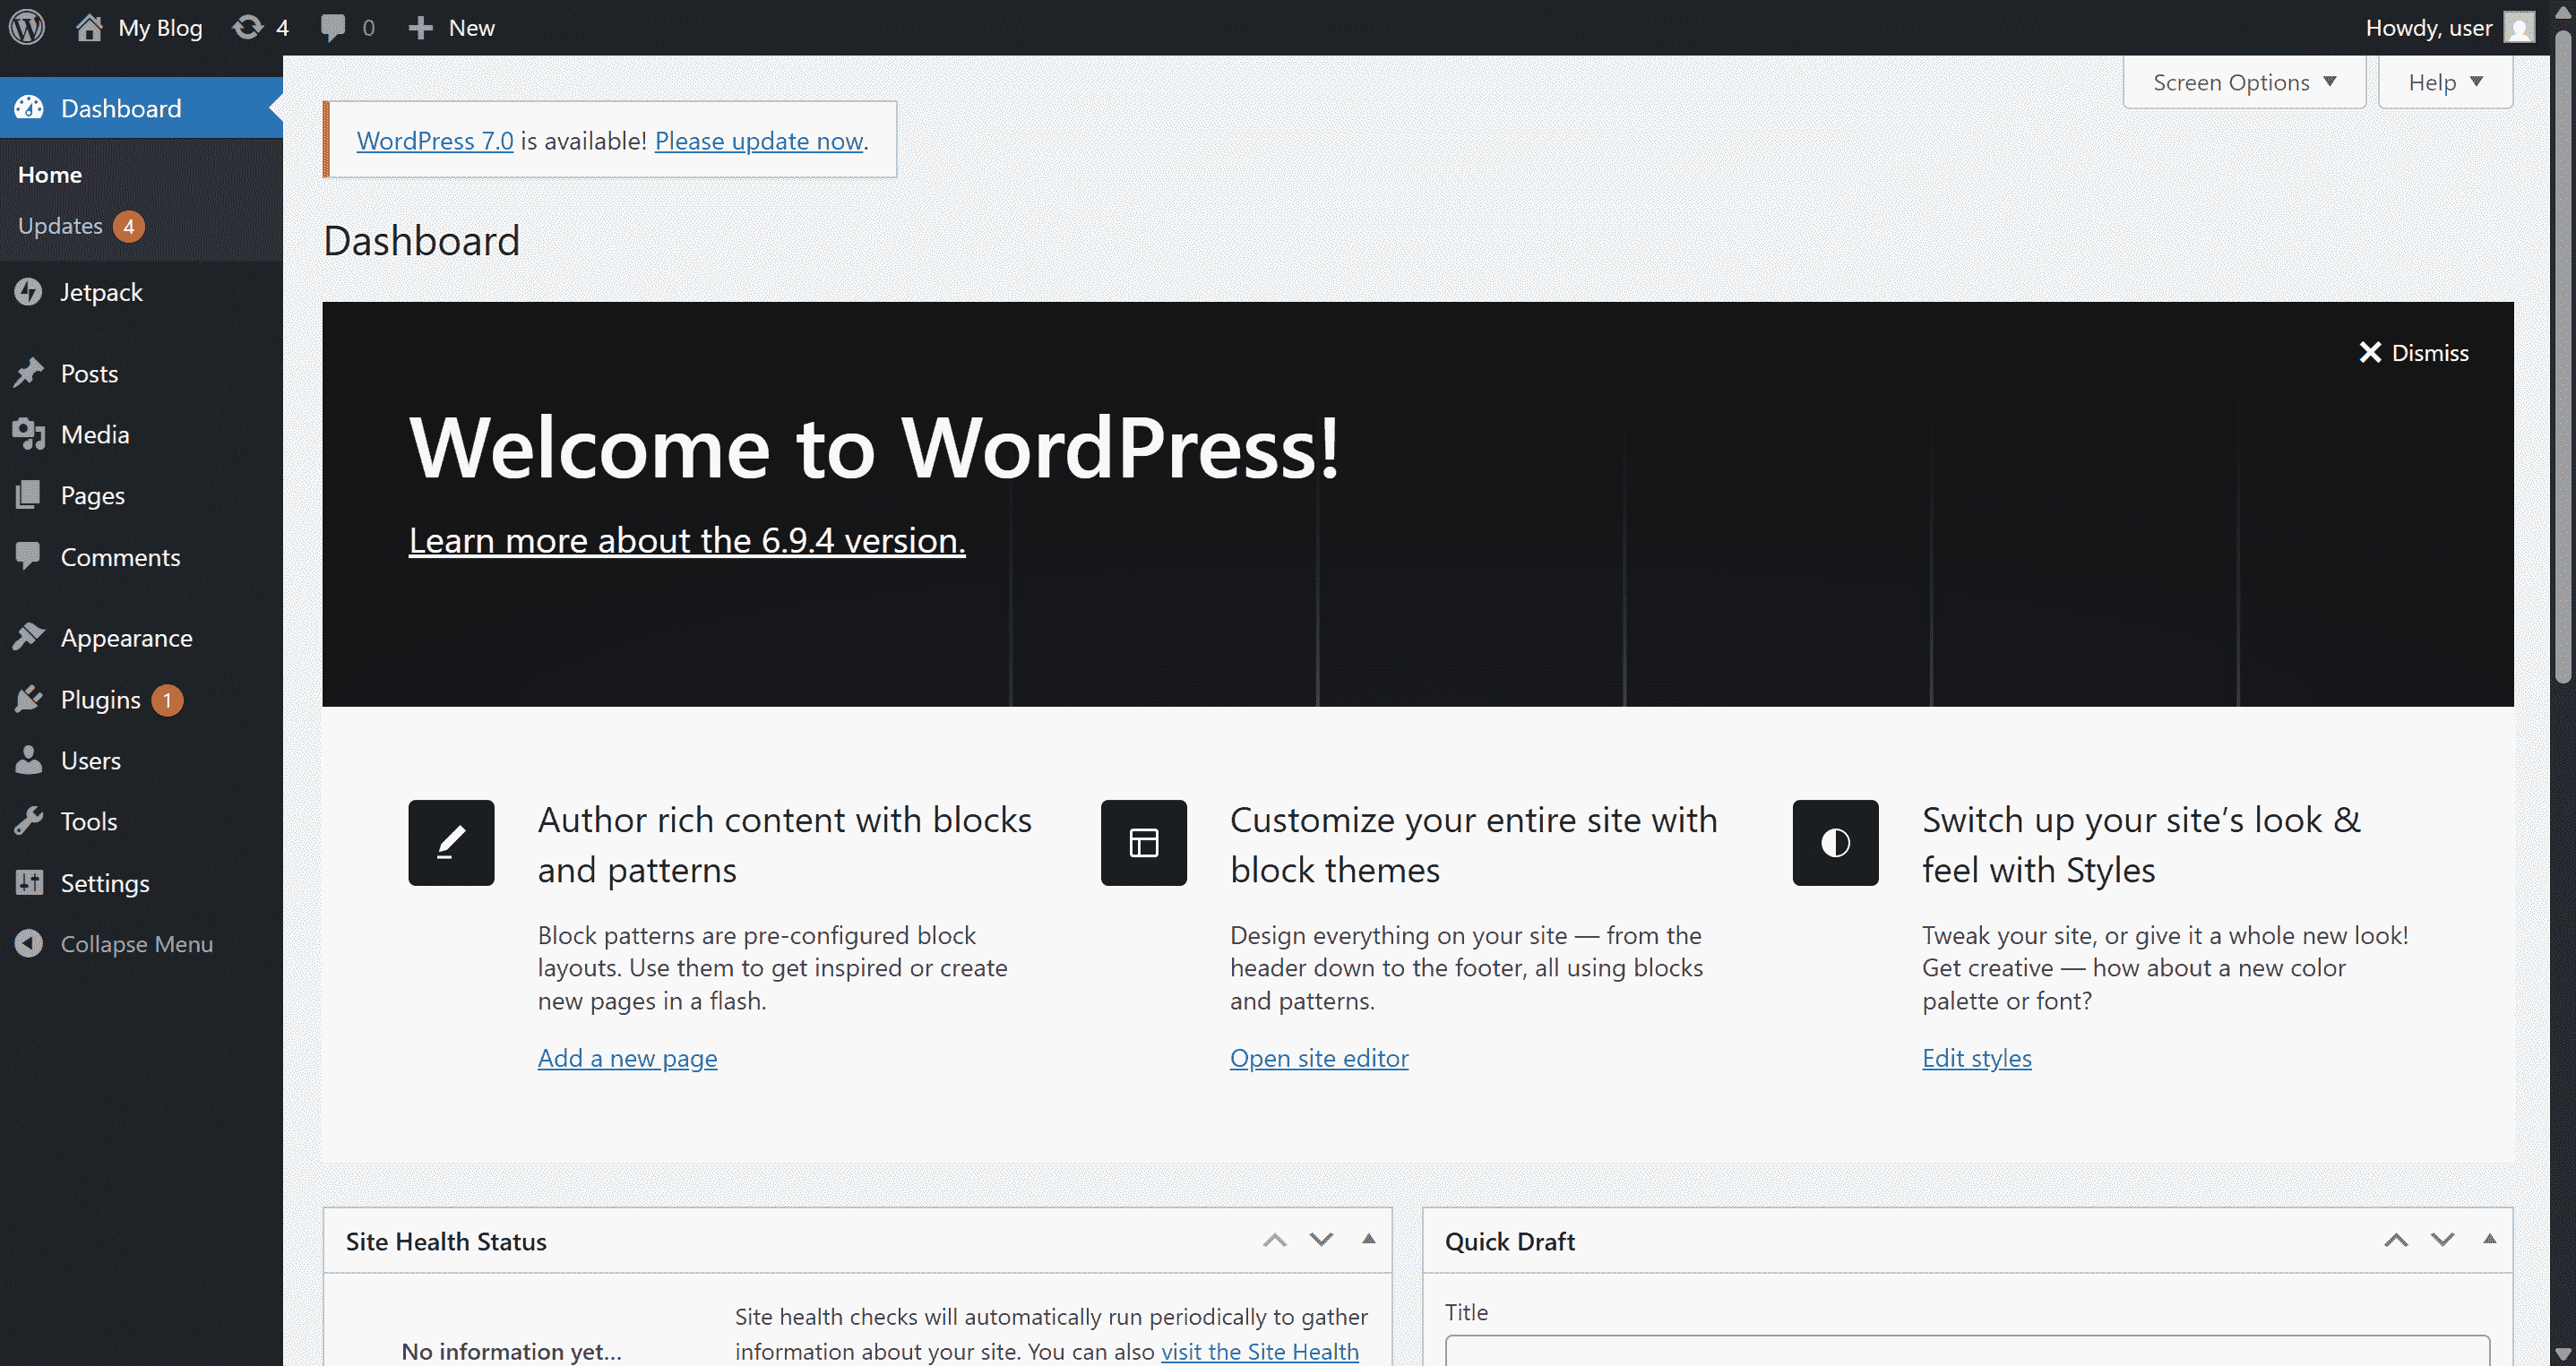Click the My Blog site name
Viewport: 2576px width, 1366px height.
click(160, 27)
